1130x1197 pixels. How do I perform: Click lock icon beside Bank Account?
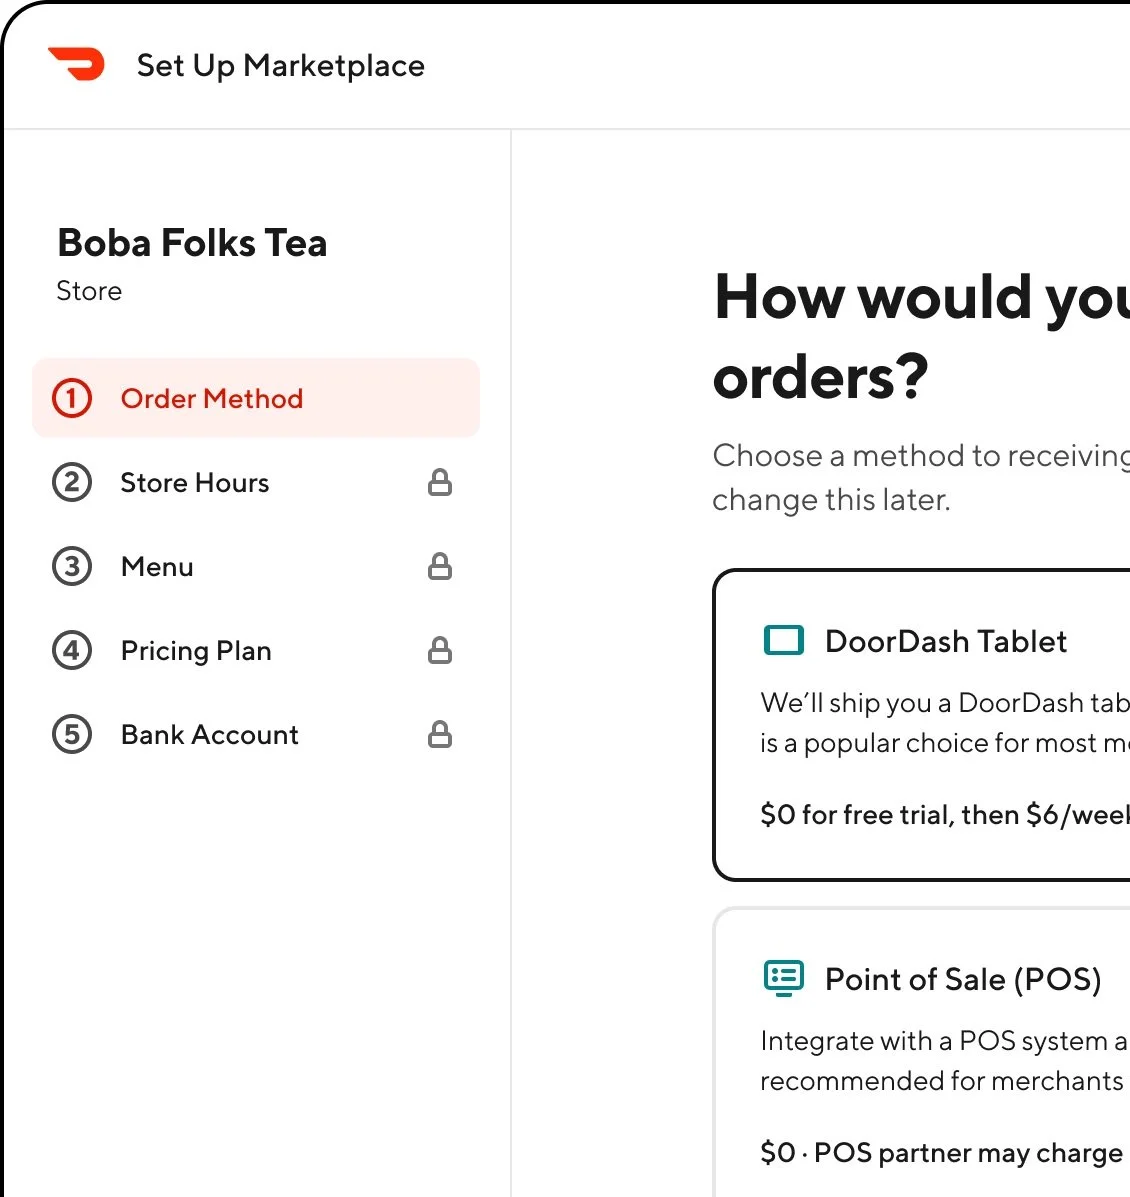click(x=440, y=734)
